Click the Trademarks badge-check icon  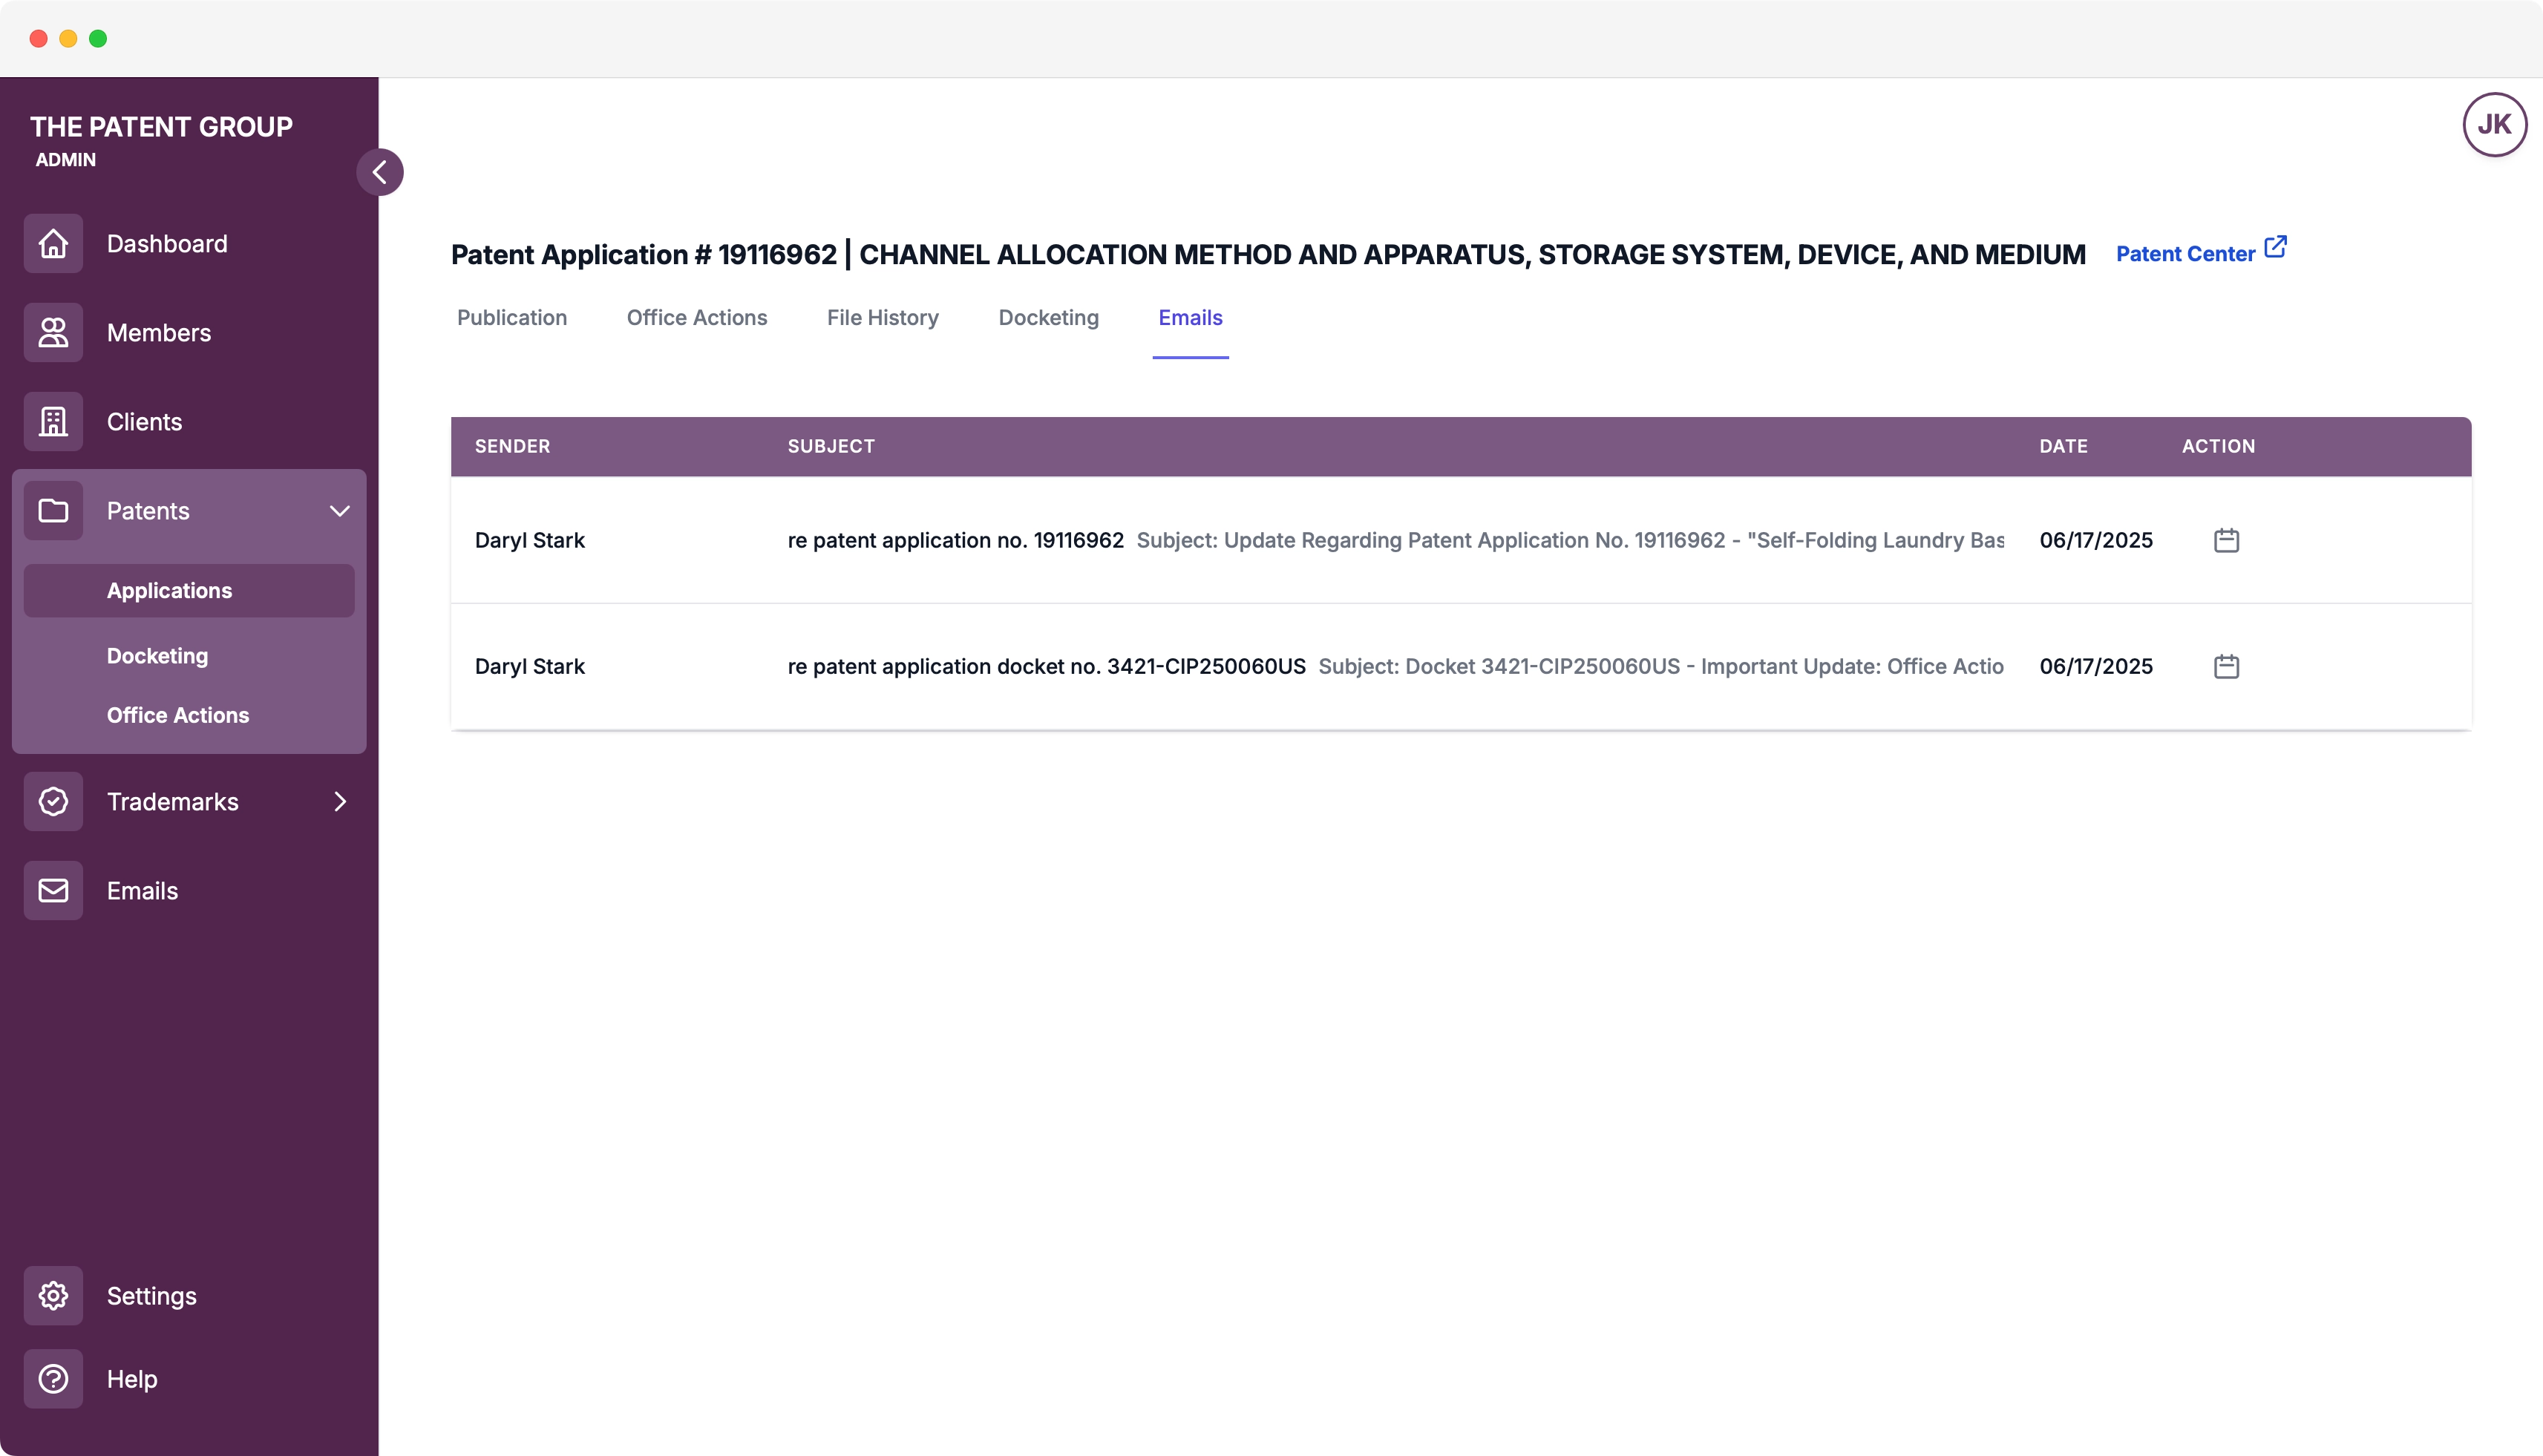click(53, 801)
